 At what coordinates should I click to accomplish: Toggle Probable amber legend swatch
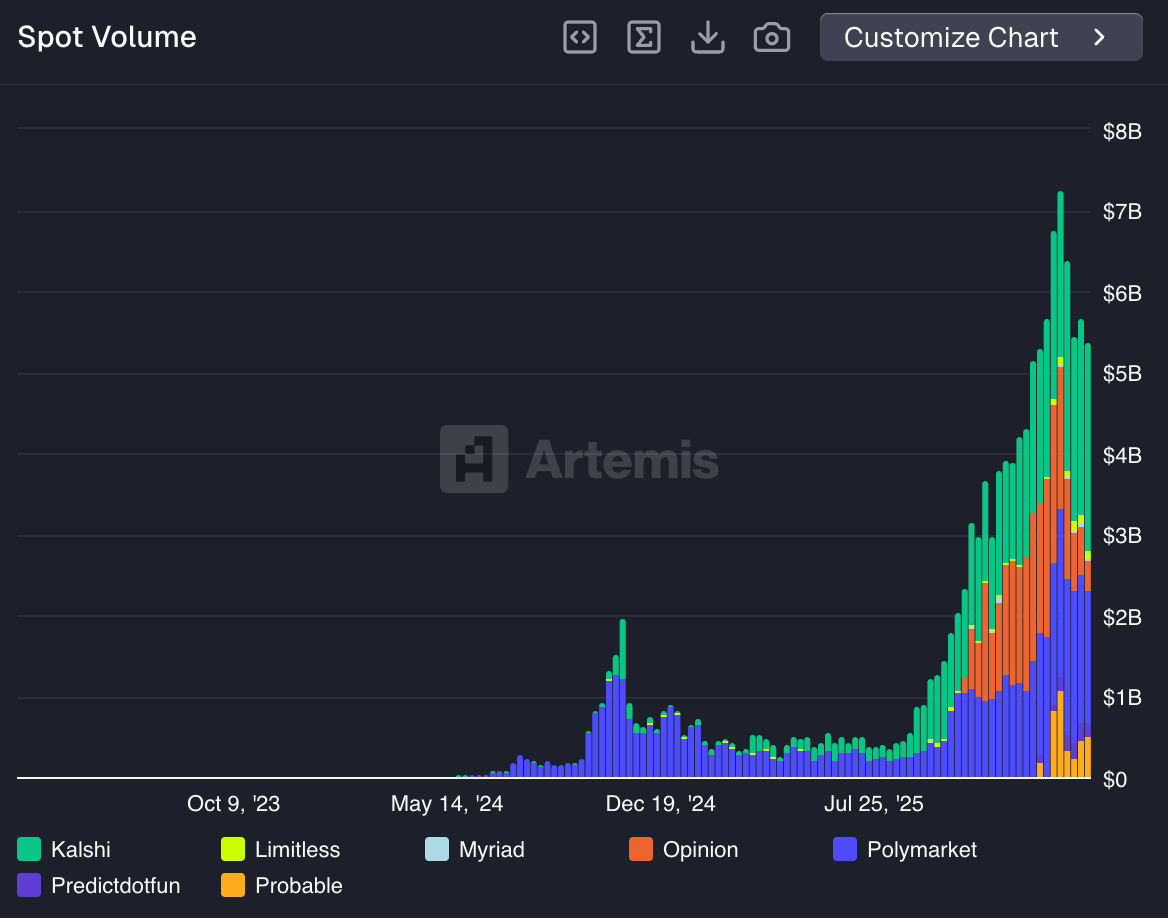[233, 885]
